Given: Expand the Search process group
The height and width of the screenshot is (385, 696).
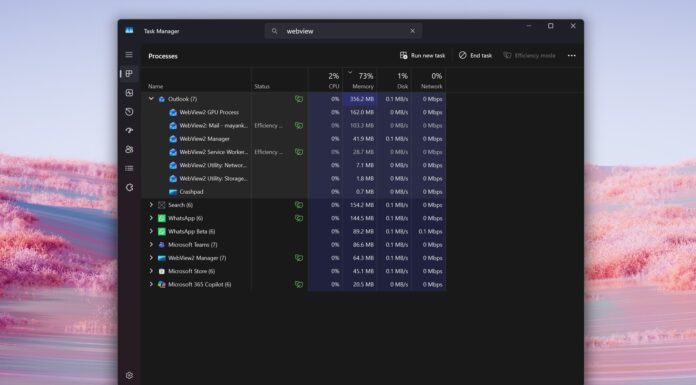Looking at the screenshot, I should (151, 205).
